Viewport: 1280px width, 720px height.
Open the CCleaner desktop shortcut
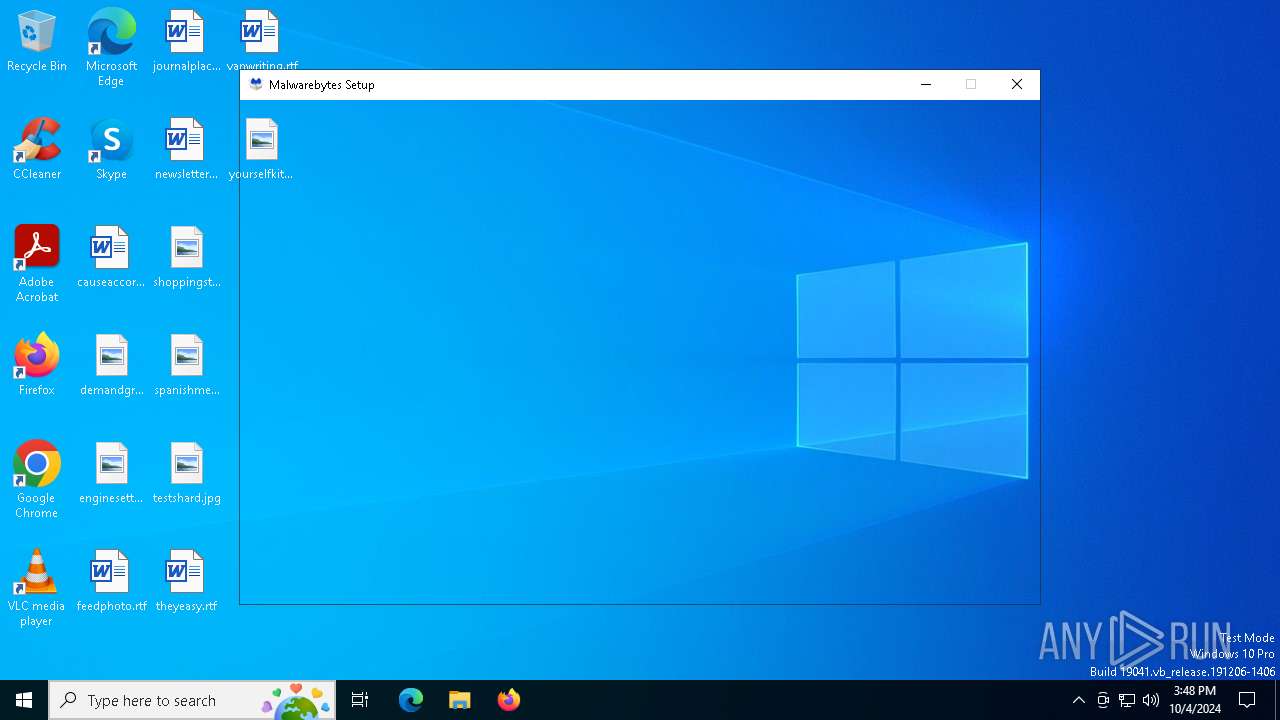click(x=37, y=149)
